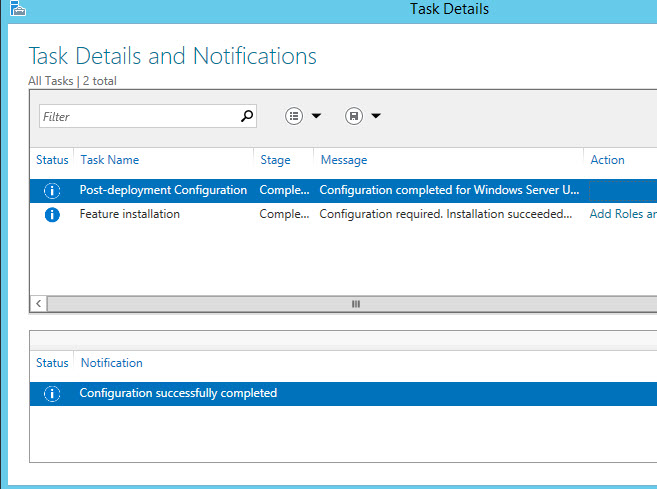Sort tasks by Status column header

pos(52,160)
